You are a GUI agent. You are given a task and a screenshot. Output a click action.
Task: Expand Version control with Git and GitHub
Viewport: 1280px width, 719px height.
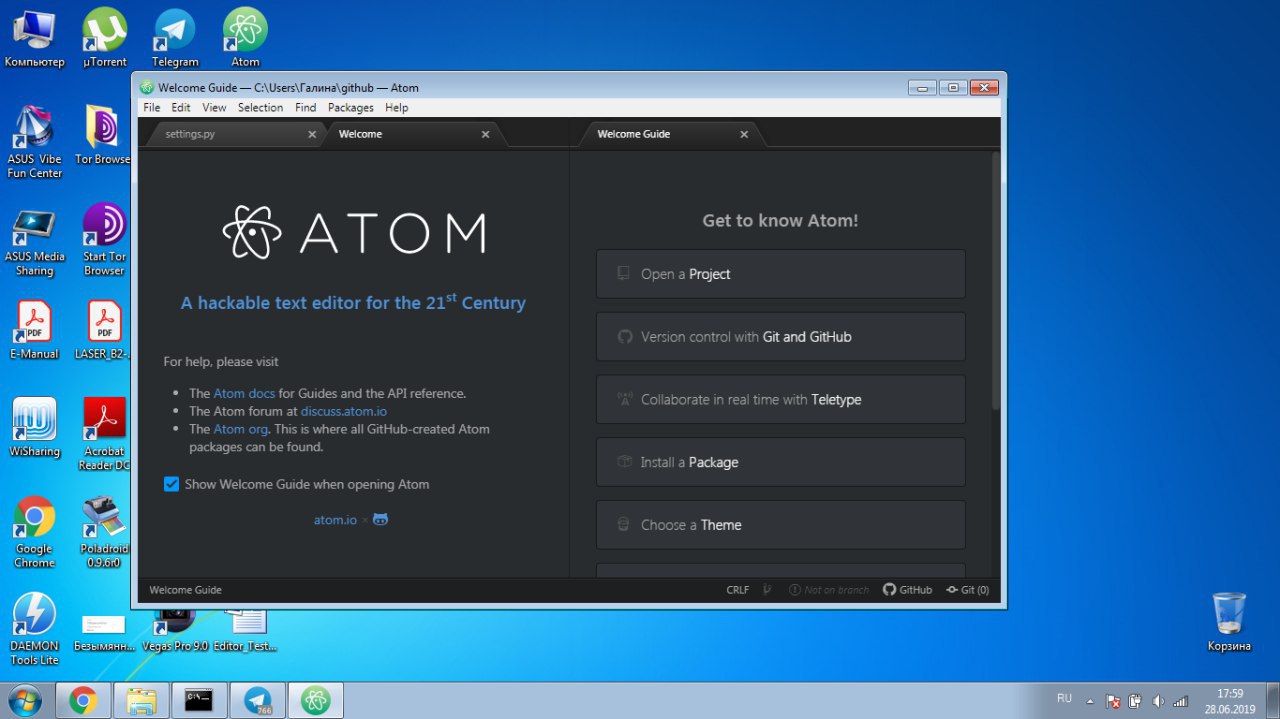coord(780,337)
